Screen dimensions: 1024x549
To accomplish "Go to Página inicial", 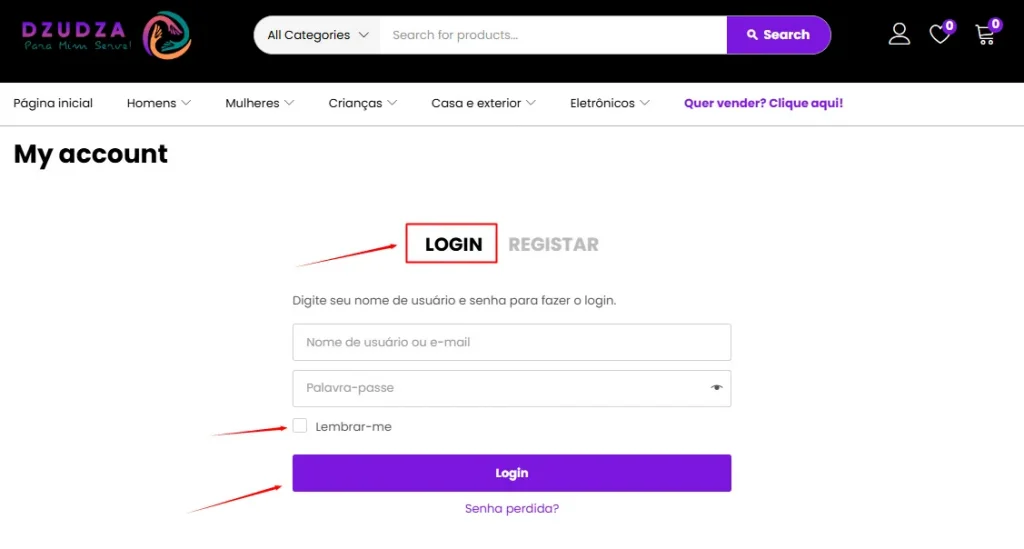I will tap(53, 103).
